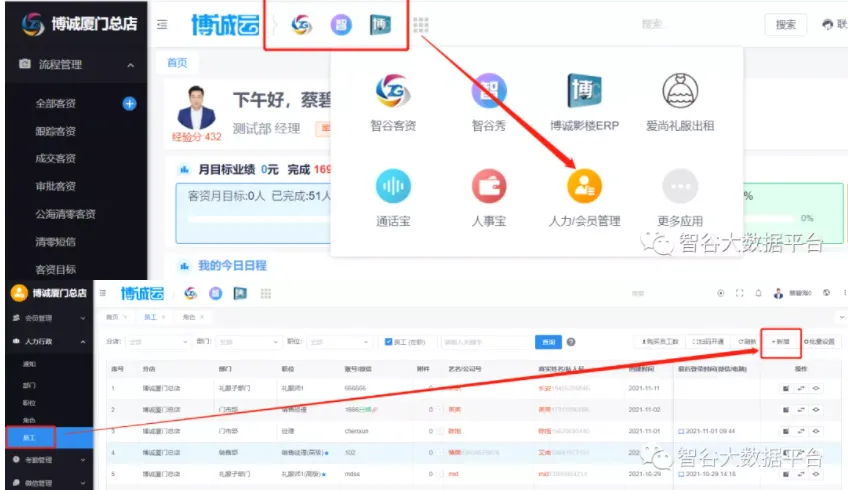
Task: Collapse the 流程管理 sidebar section
Action: 131,65
